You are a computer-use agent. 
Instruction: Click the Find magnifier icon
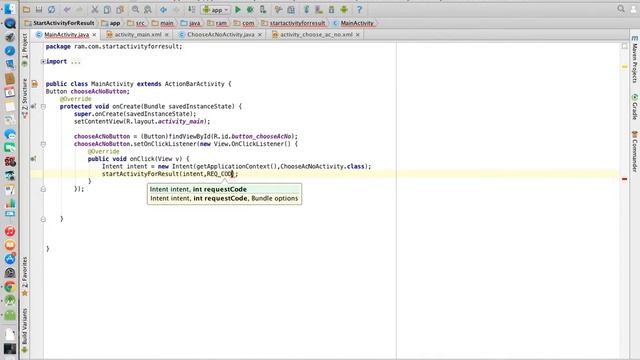tap(136, 9)
